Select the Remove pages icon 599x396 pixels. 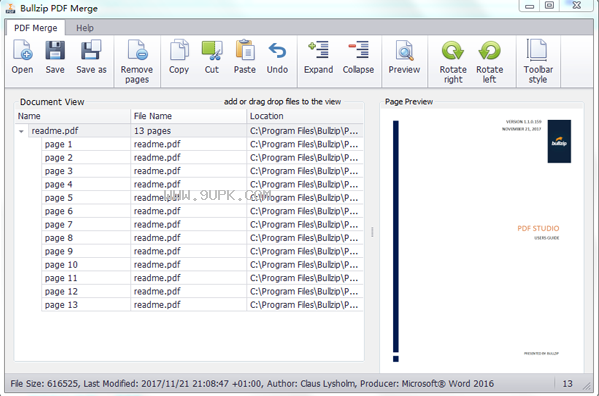(137, 50)
